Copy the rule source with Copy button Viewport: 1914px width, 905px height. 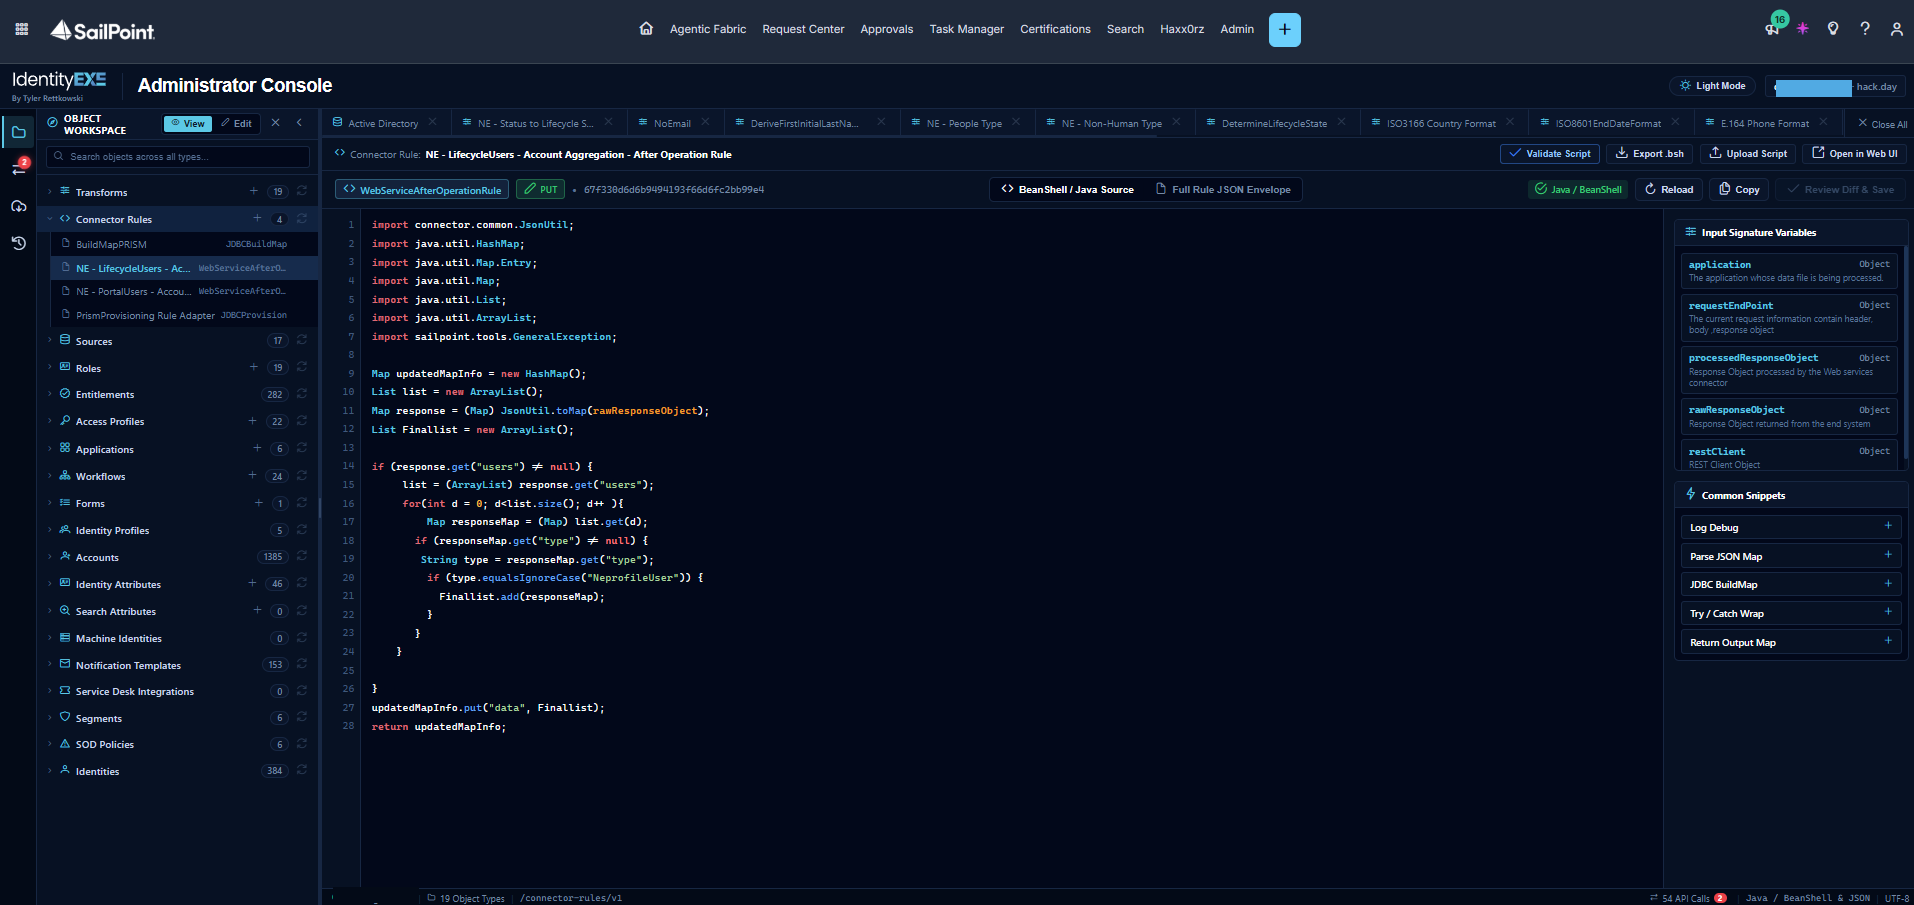point(1738,189)
